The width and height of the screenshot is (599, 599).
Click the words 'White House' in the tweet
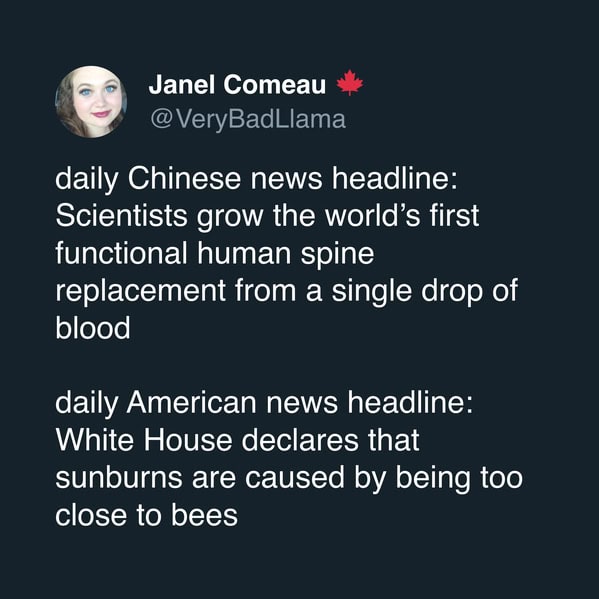144,440
